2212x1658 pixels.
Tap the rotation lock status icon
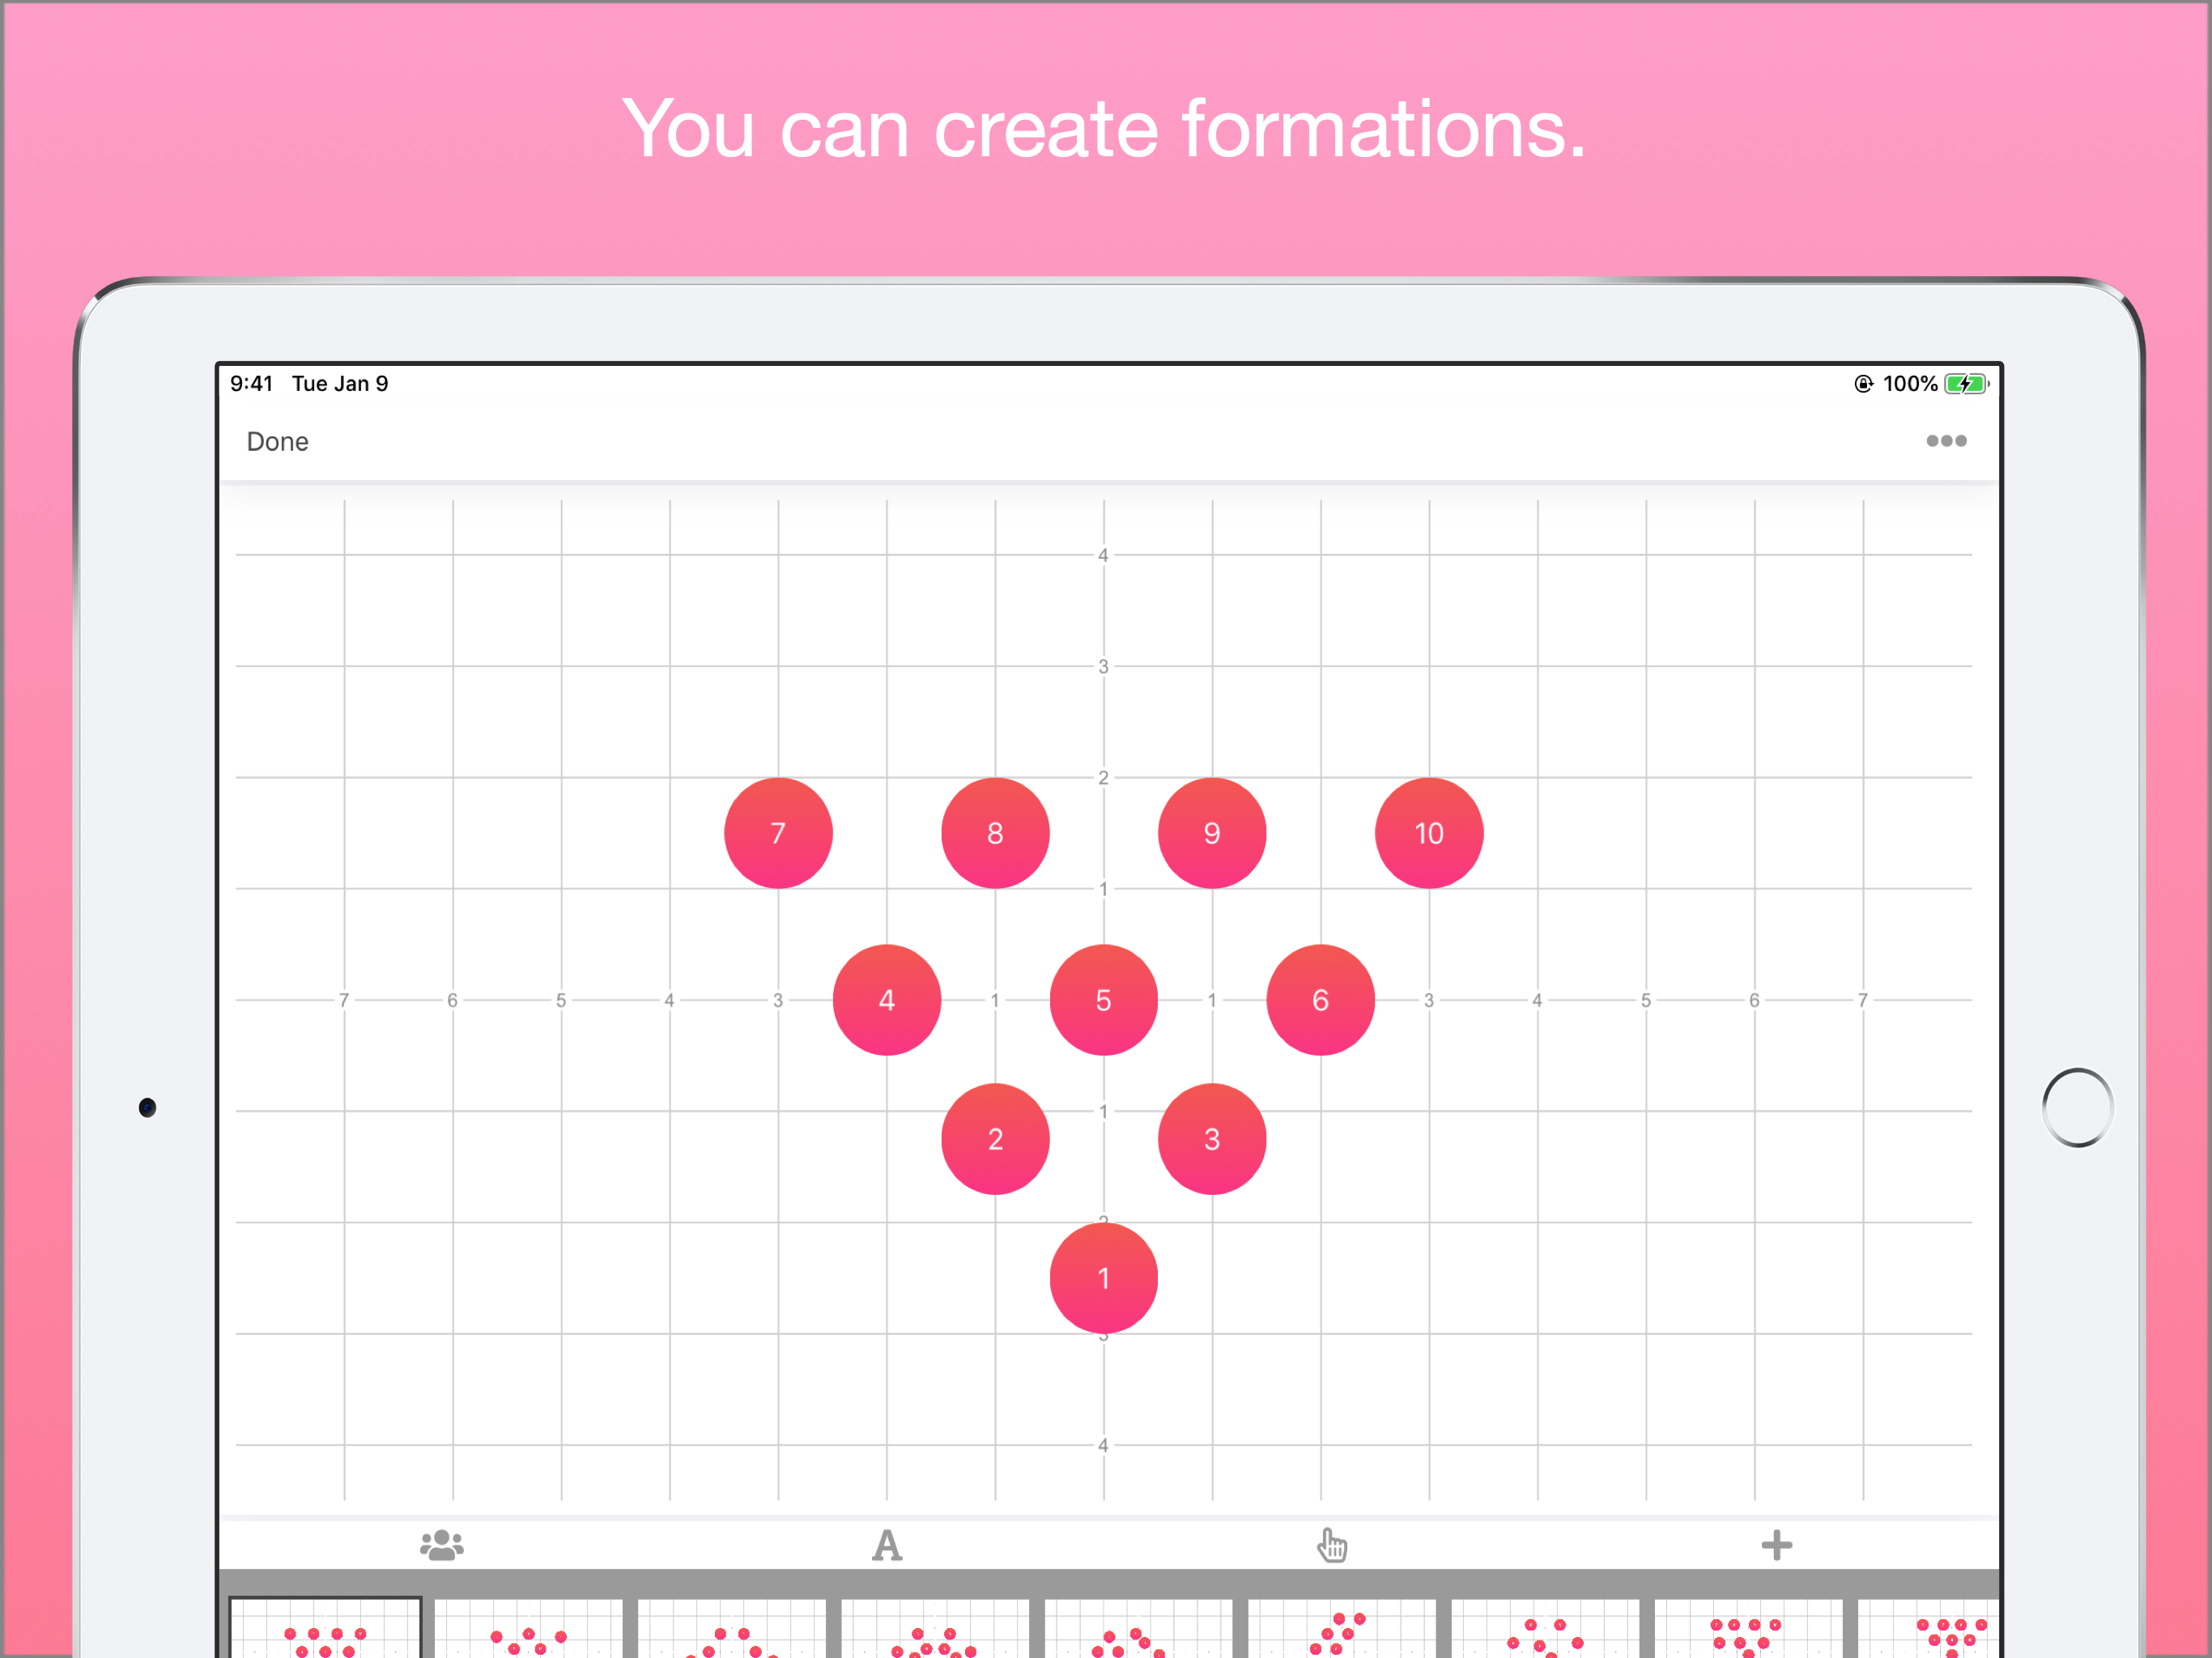(x=1862, y=384)
